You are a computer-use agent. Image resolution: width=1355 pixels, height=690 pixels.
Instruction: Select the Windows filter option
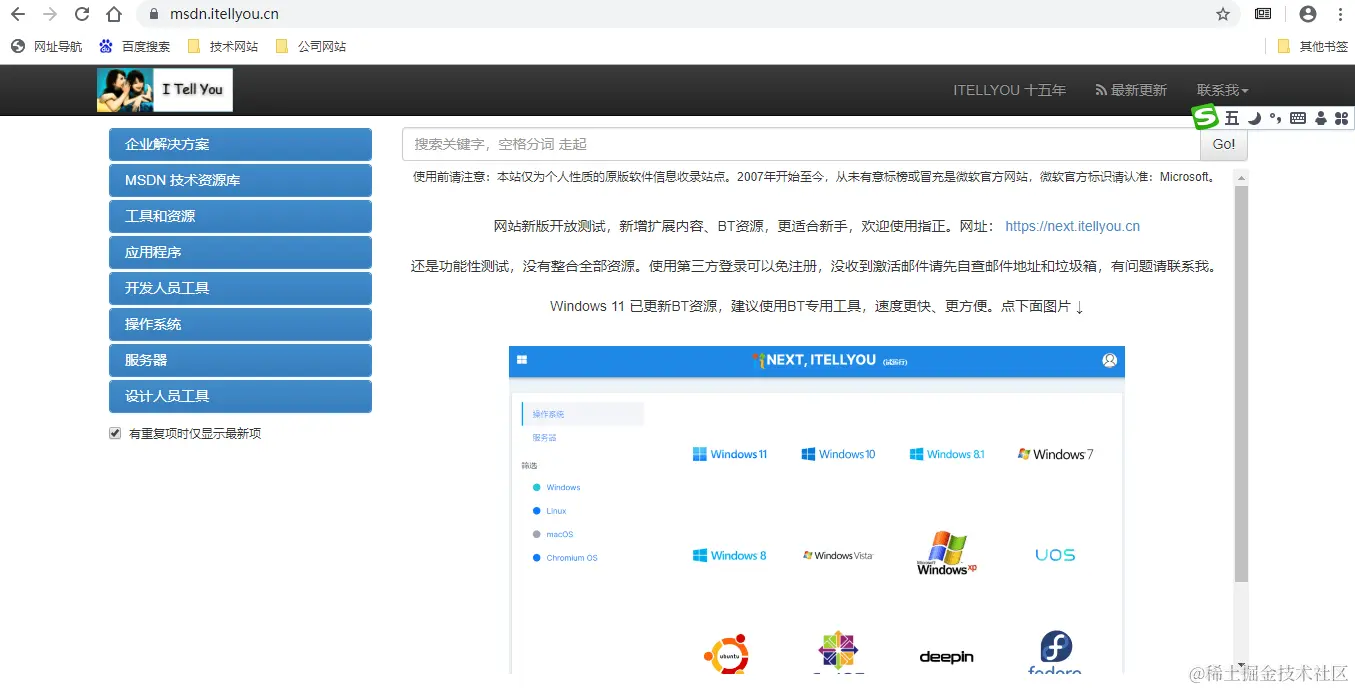tap(557, 487)
